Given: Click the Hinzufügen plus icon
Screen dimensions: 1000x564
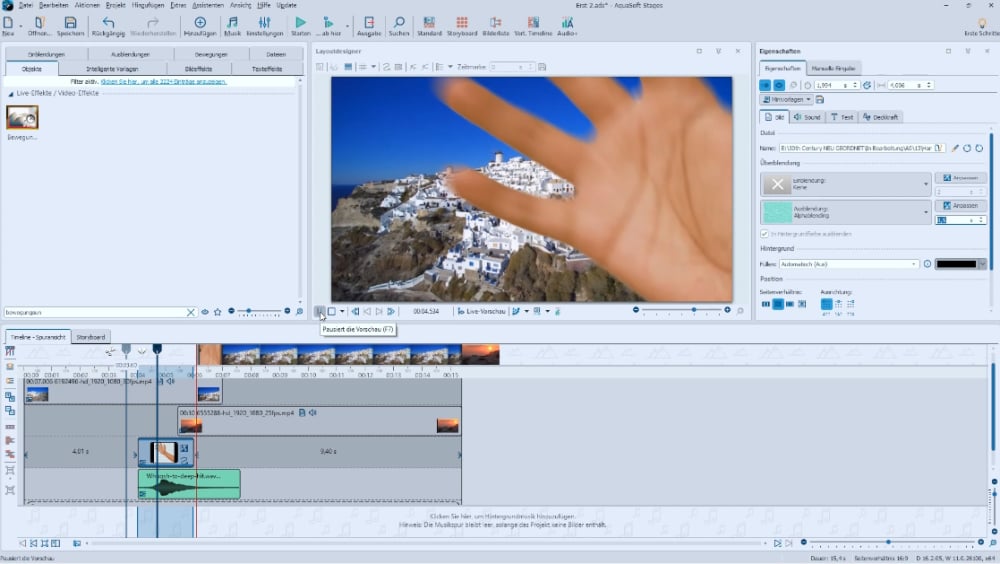Looking at the screenshot, I should point(200,22).
